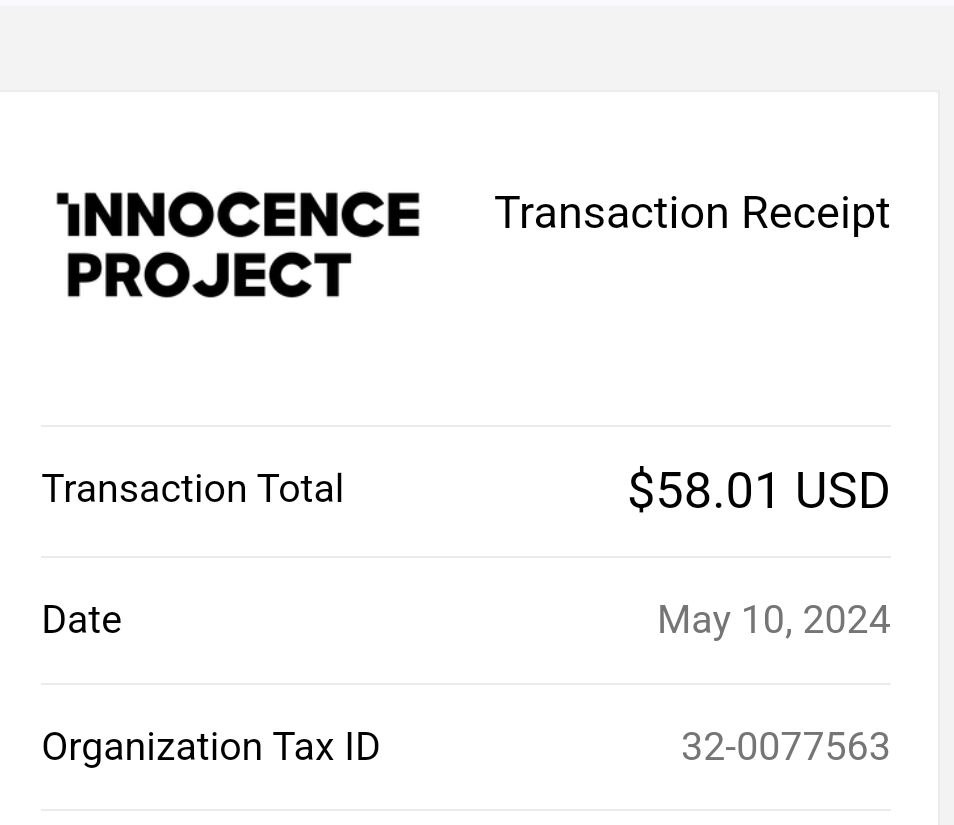Click the May 10, 2024 date value
The width and height of the screenshot is (954, 825).
point(774,620)
